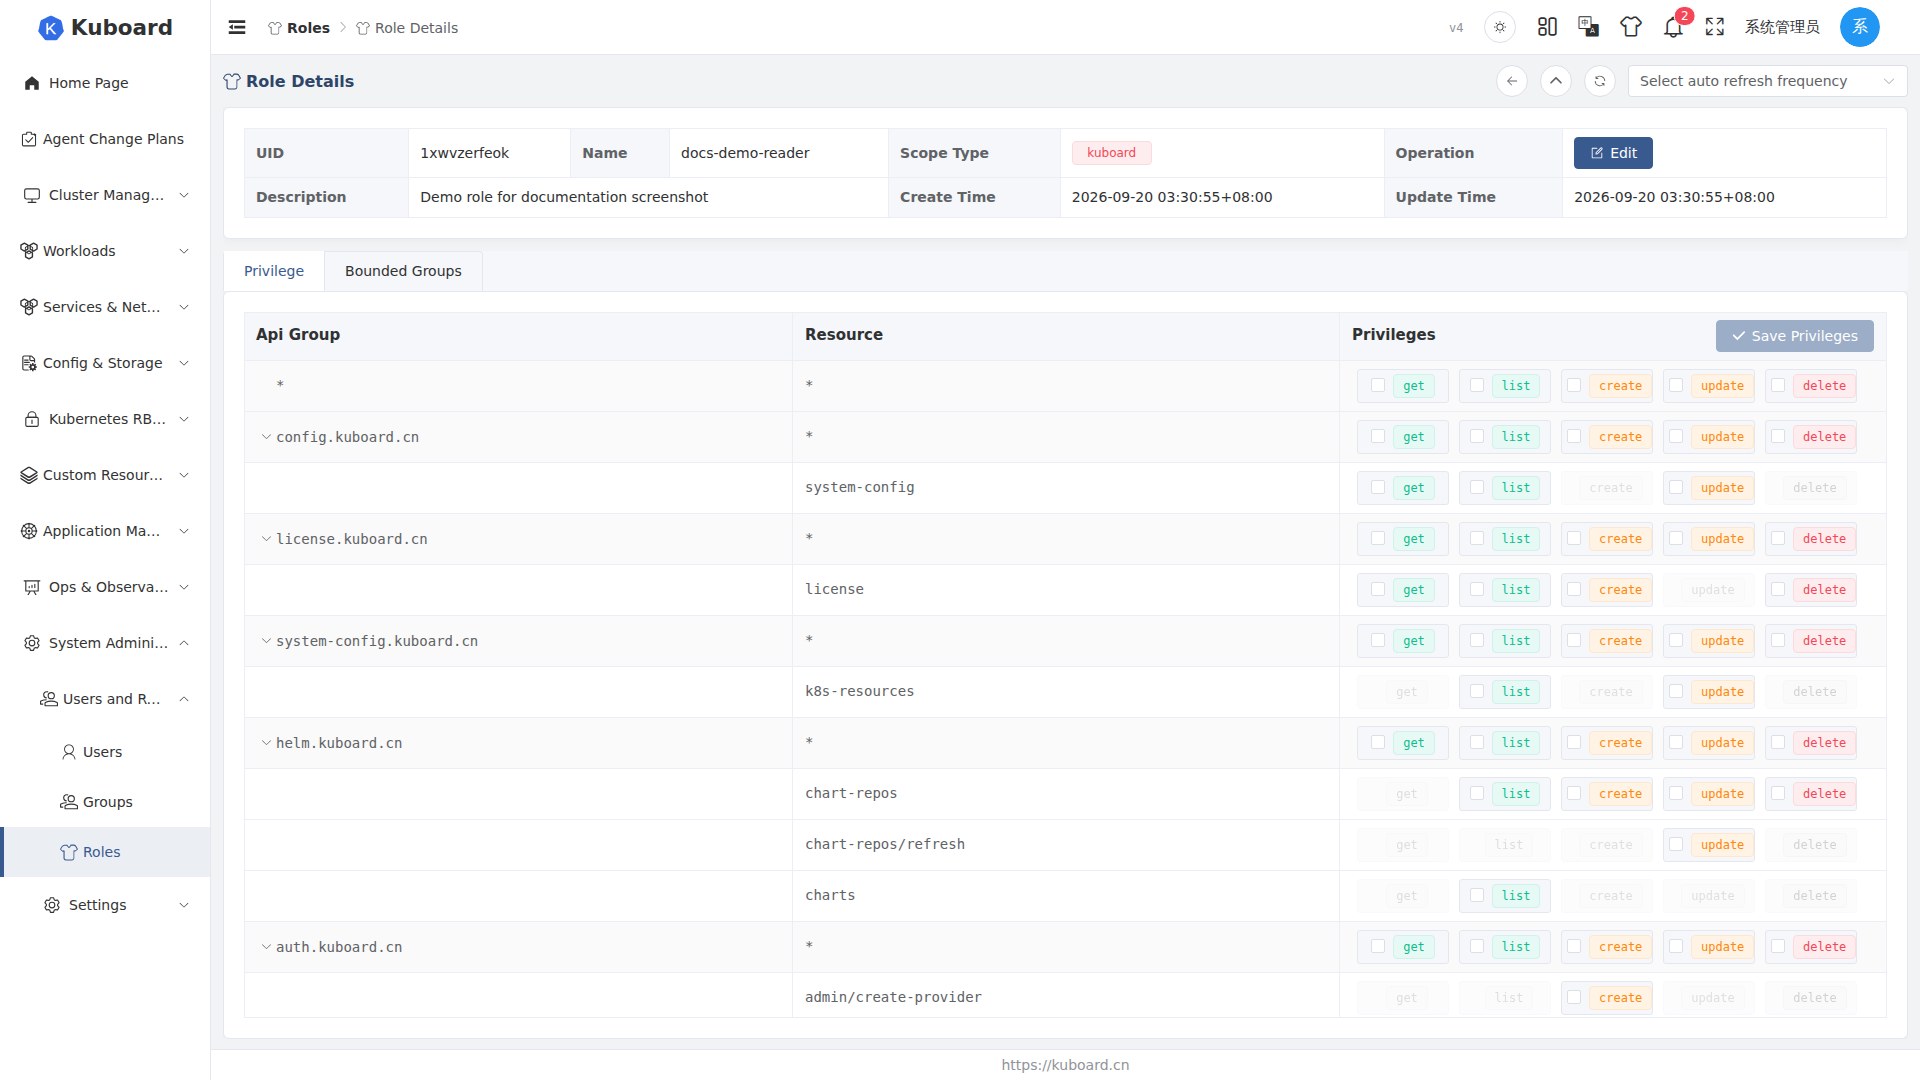Click the up arrow navigation icon

click(1556, 81)
